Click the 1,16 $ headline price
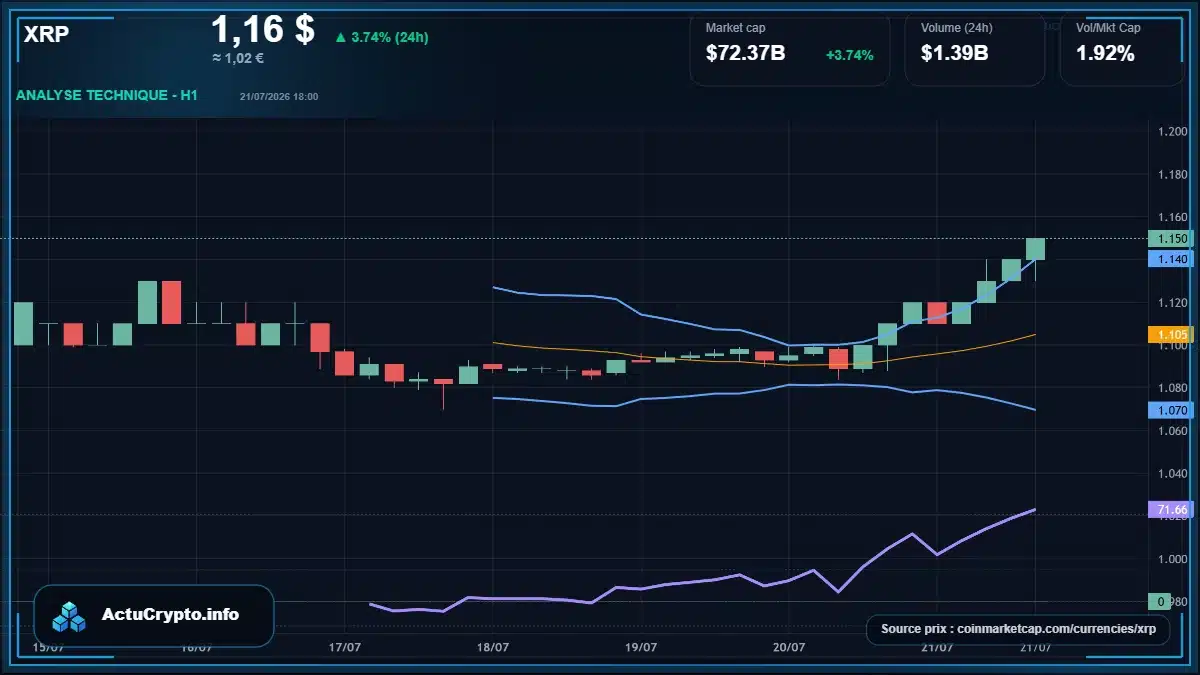This screenshot has height=675, width=1200. 263,28
